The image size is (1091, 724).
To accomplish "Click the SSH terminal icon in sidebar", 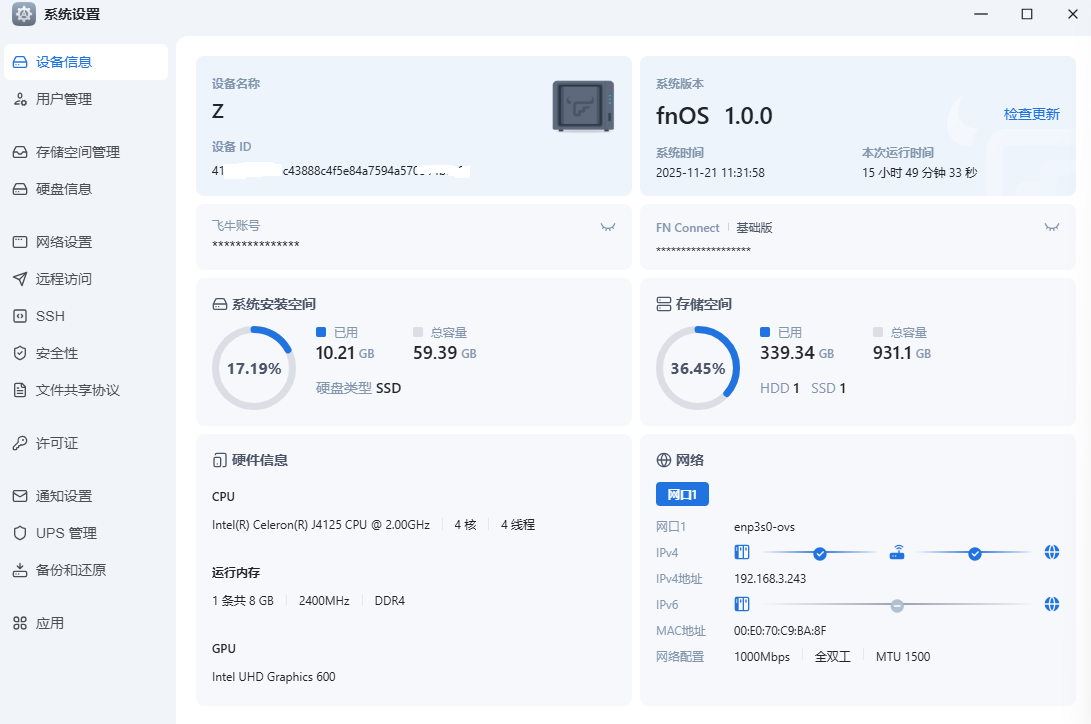I will [20, 316].
